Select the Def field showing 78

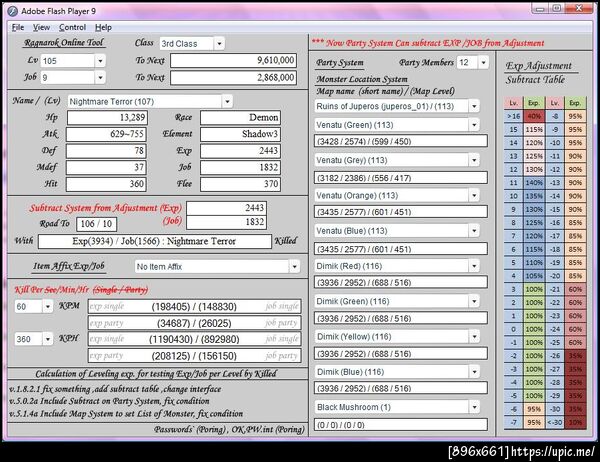106,151
